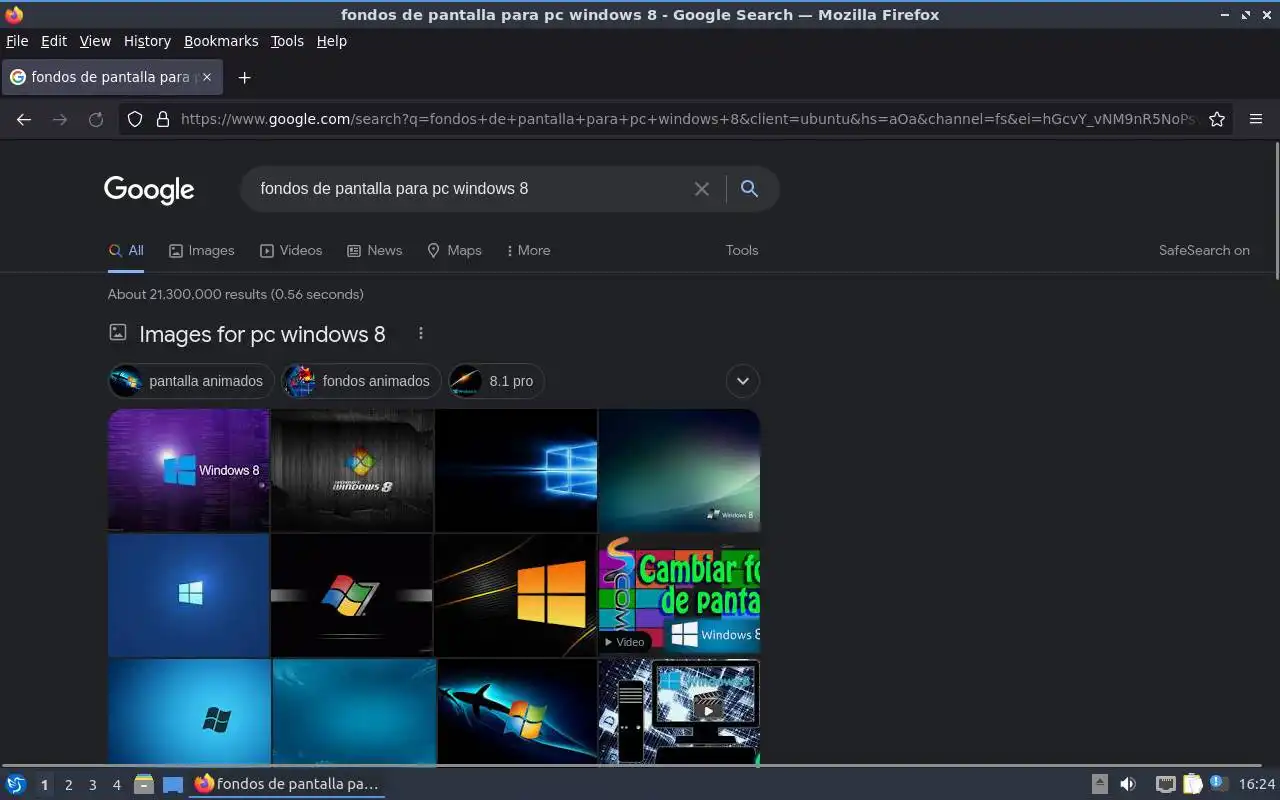
Task: Open the purple Windows 8 wallpaper thumbnail
Action: click(x=189, y=470)
